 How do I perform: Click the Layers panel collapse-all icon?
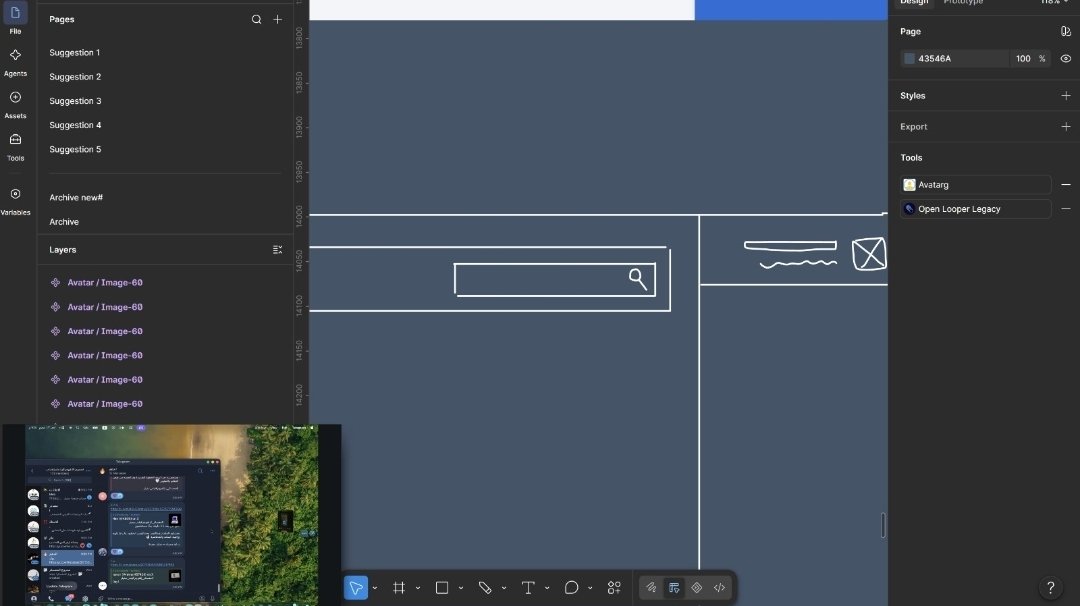point(278,249)
